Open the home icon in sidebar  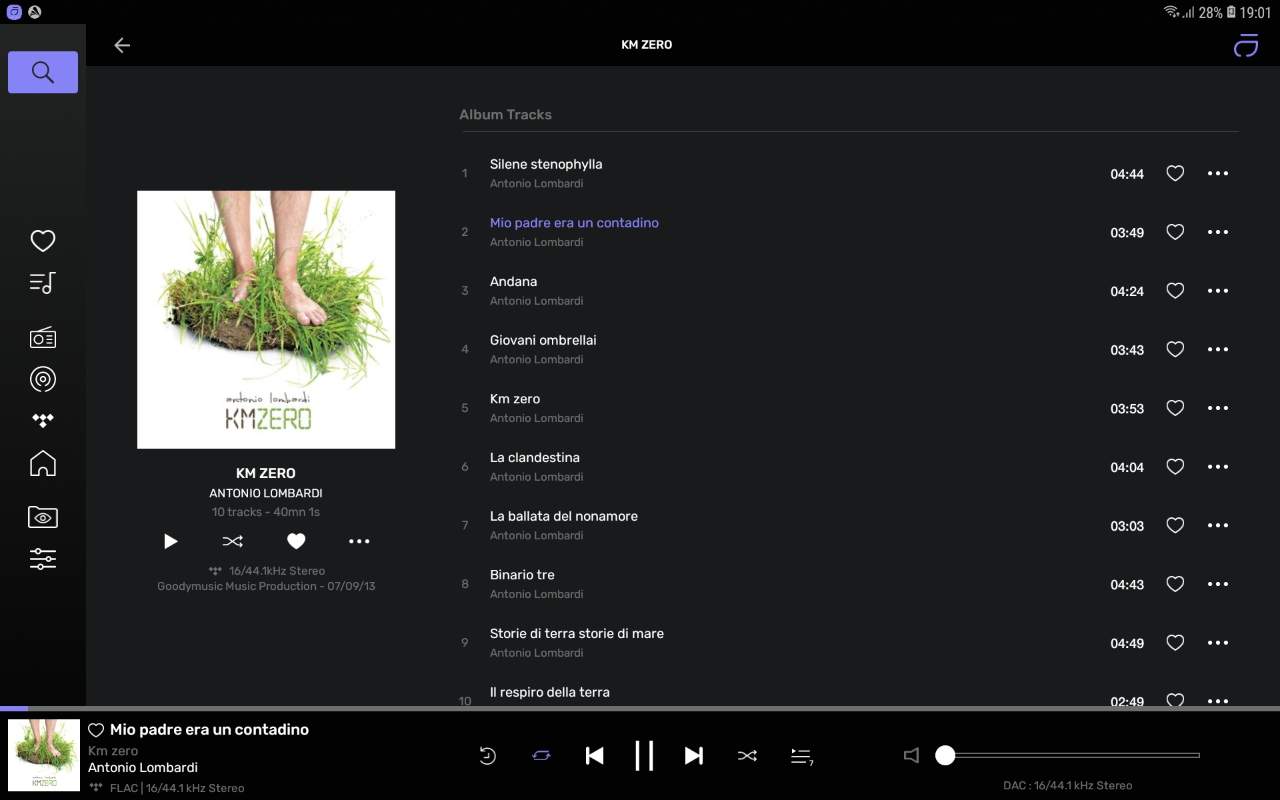point(42,463)
